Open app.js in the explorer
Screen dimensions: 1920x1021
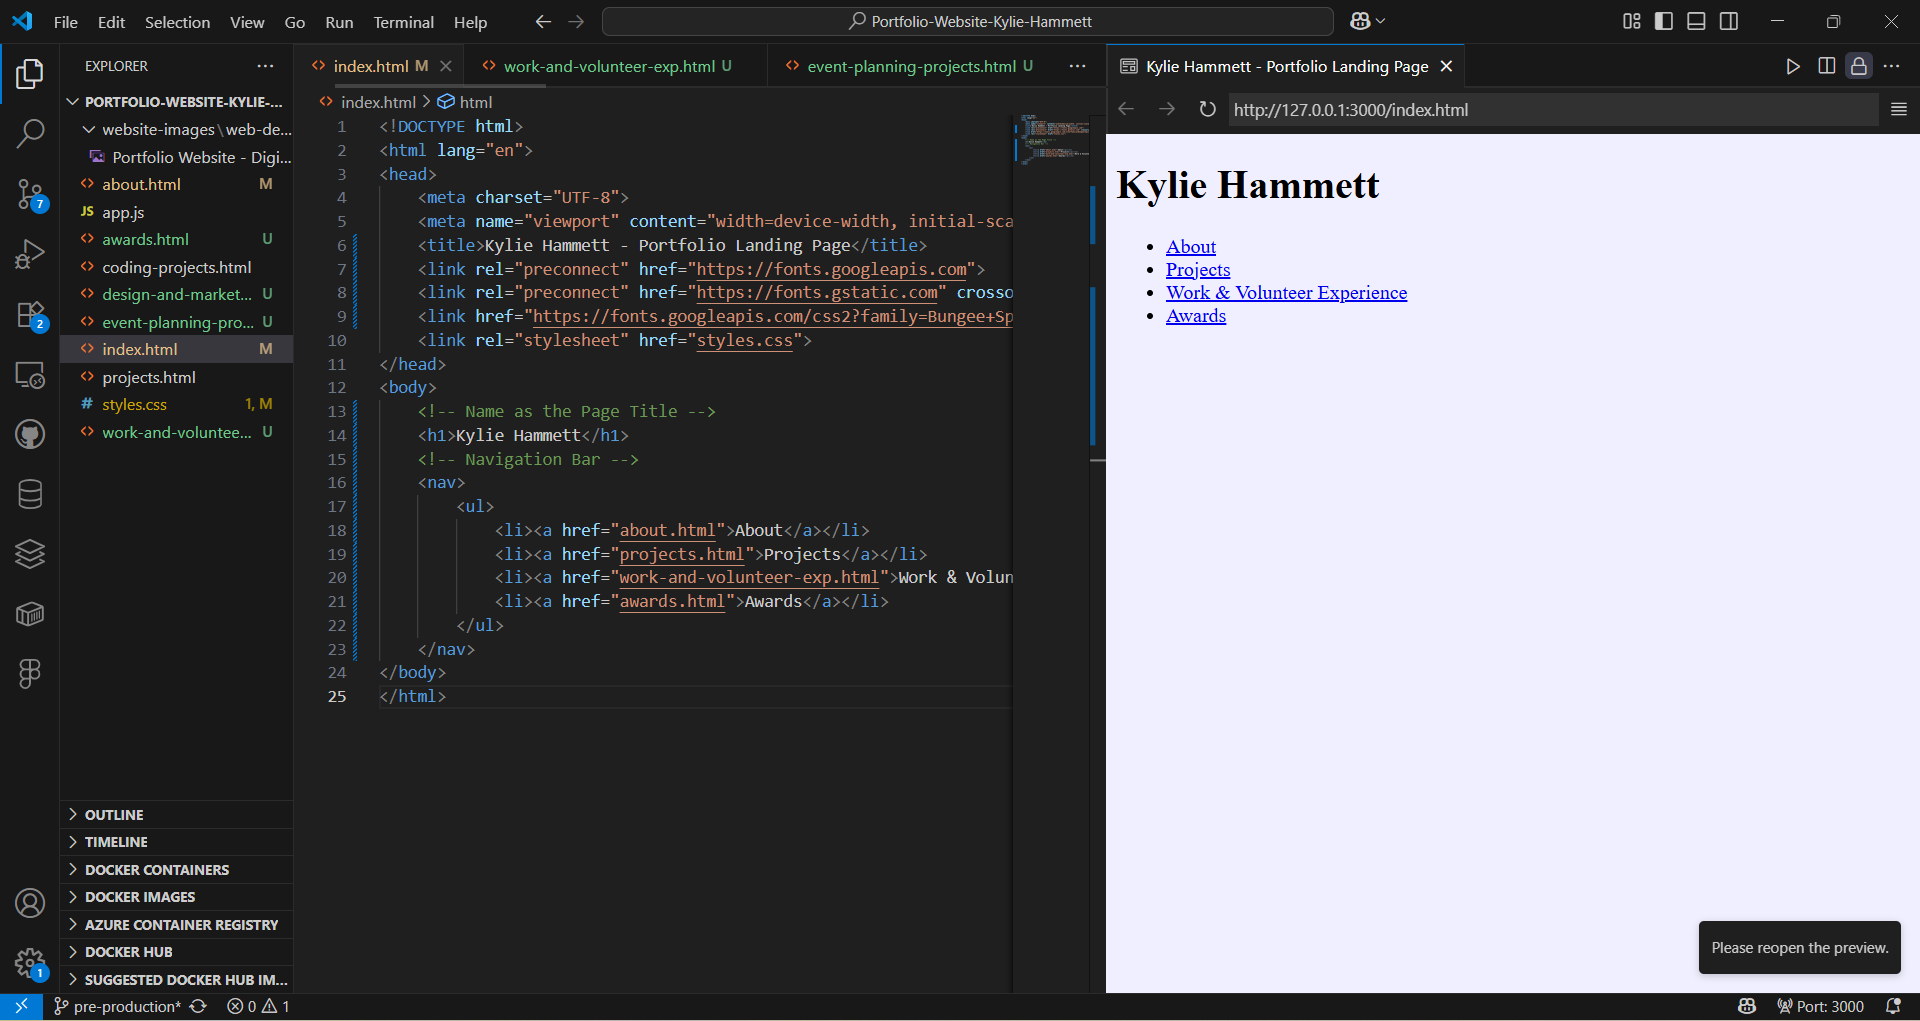point(176,212)
